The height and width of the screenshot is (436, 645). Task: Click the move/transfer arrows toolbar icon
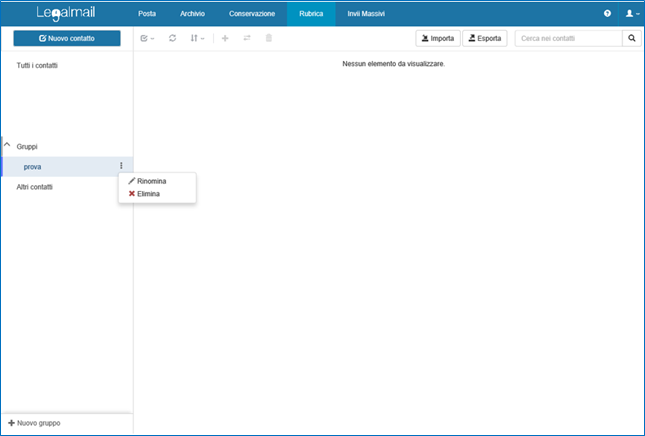point(246,38)
